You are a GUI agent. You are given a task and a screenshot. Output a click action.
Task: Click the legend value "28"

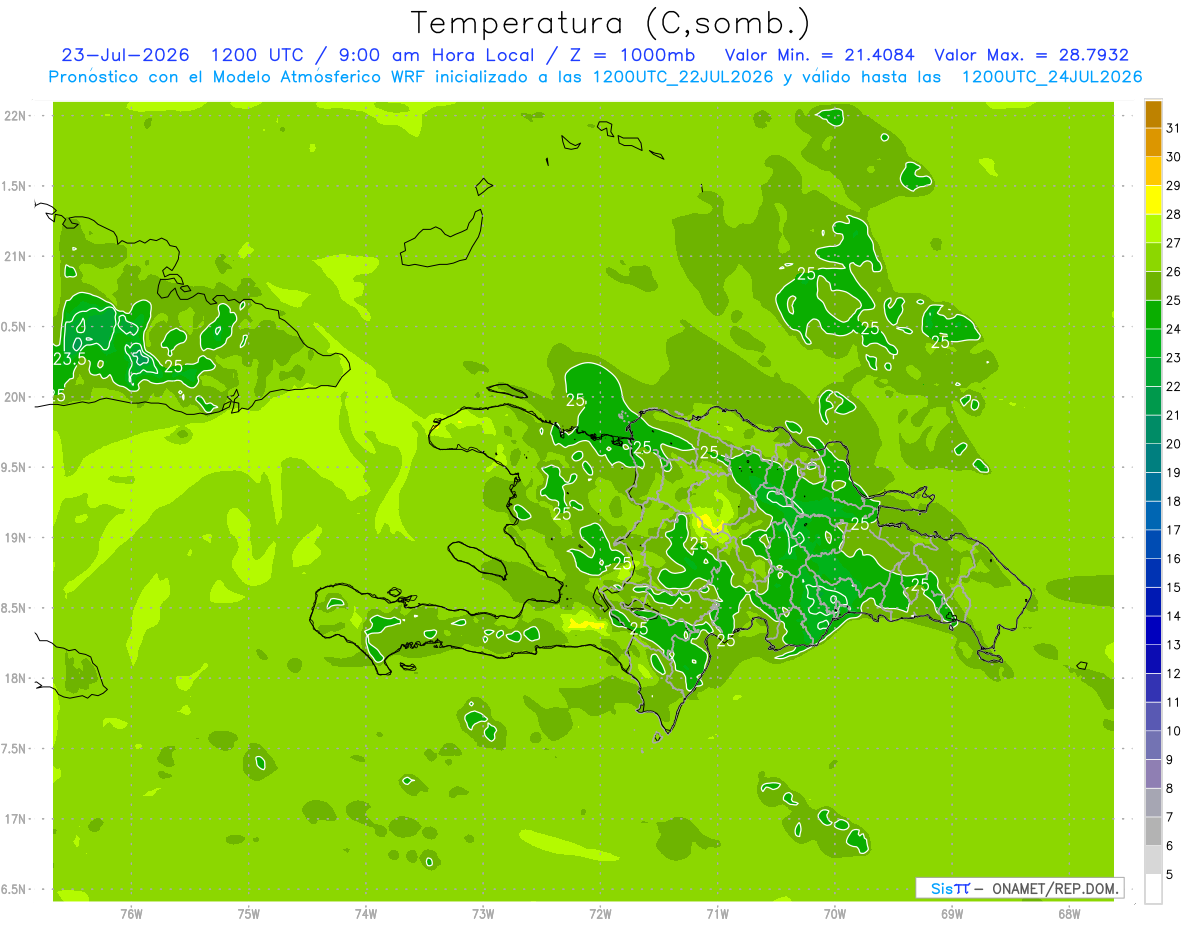point(1174,214)
